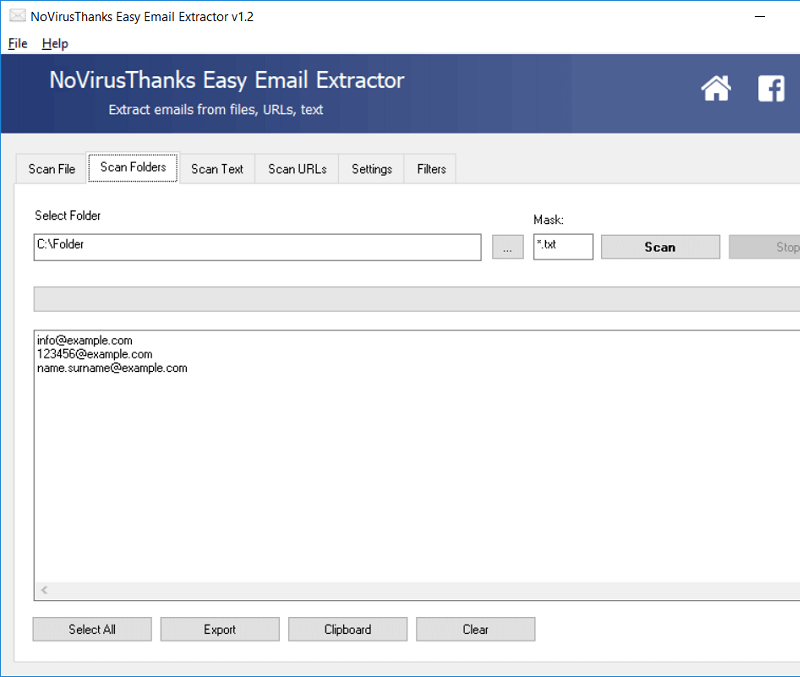
Task: Go to the Scan URLs tab
Action: tap(297, 169)
